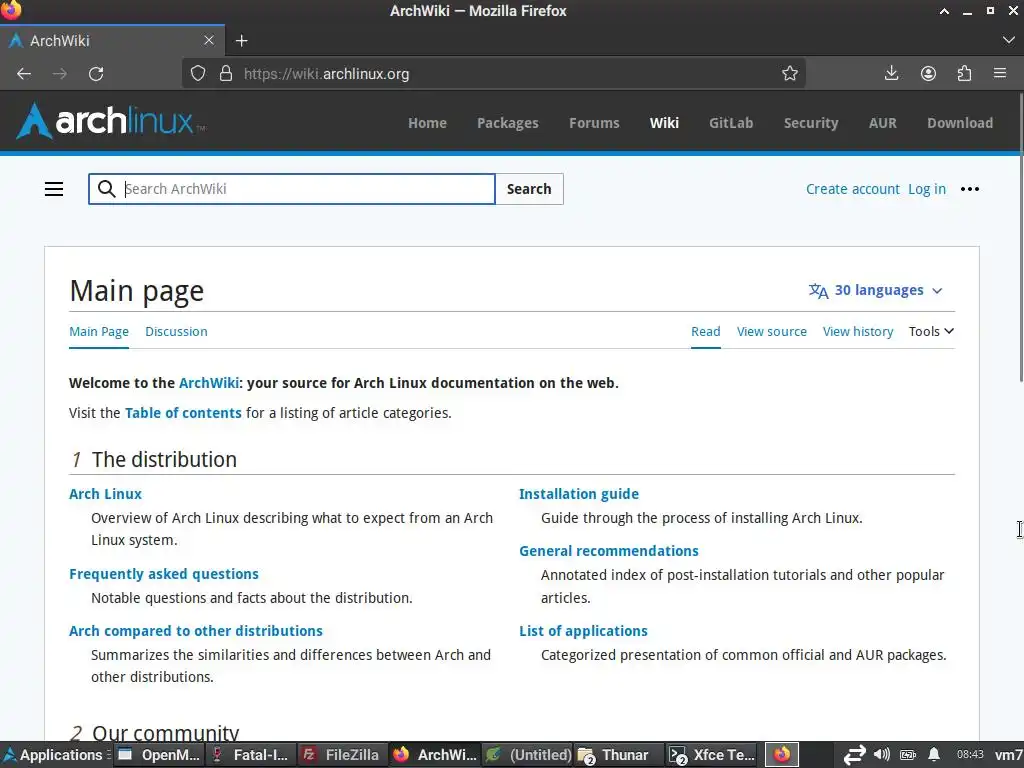Open the Firefox account icon
Screen dimensions: 1024x768
[x=928, y=73]
